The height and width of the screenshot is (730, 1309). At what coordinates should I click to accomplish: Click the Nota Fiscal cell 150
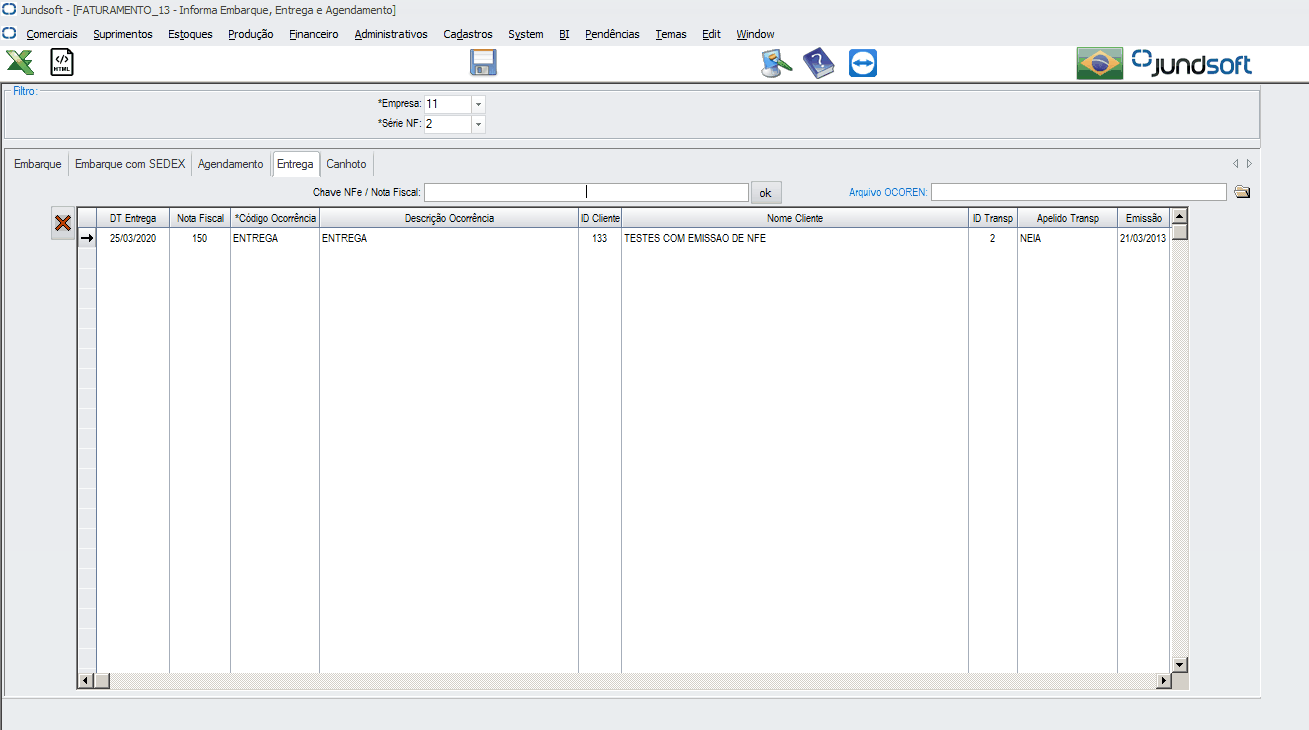click(200, 239)
